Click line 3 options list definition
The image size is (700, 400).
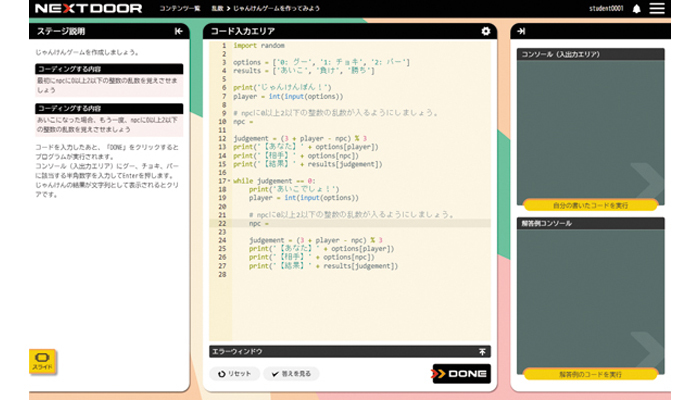[x=321, y=62]
